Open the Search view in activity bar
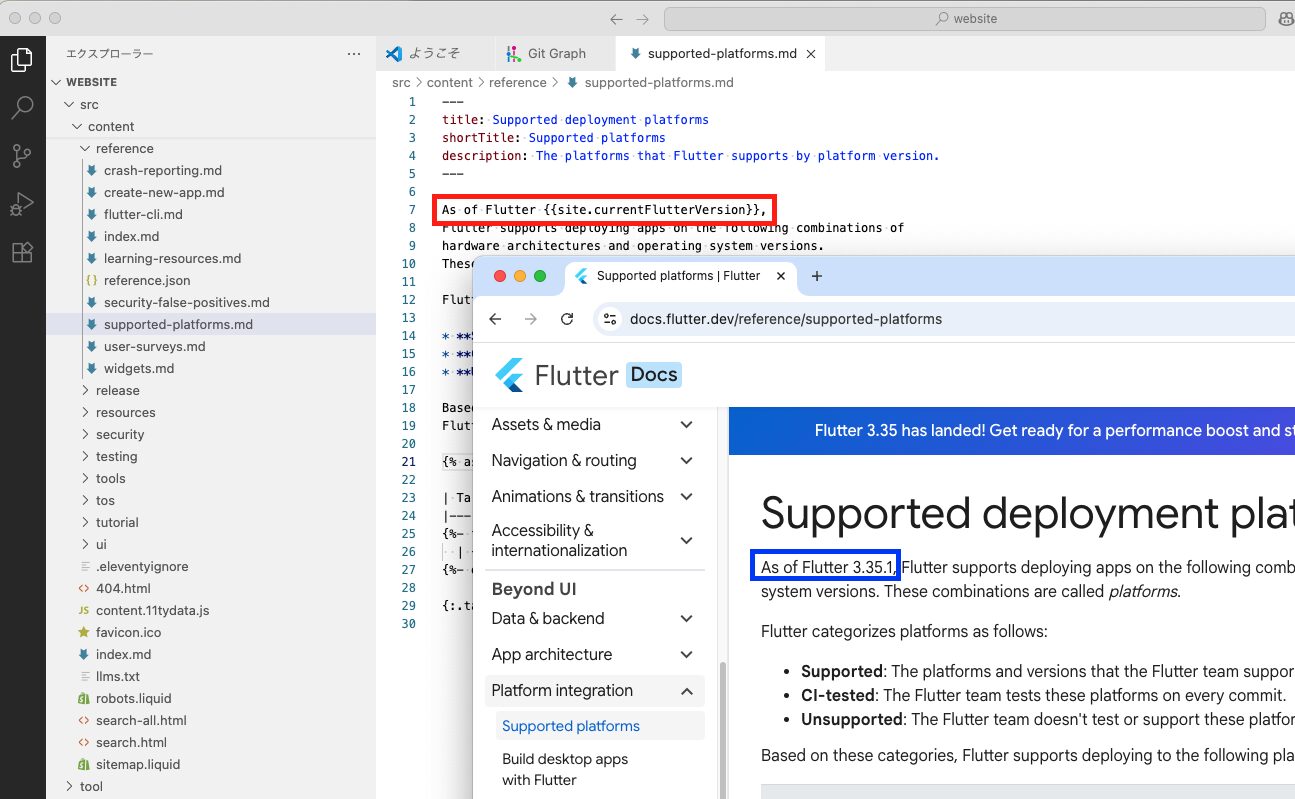Image resolution: width=1295 pixels, height=799 pixels. (21, 108)
